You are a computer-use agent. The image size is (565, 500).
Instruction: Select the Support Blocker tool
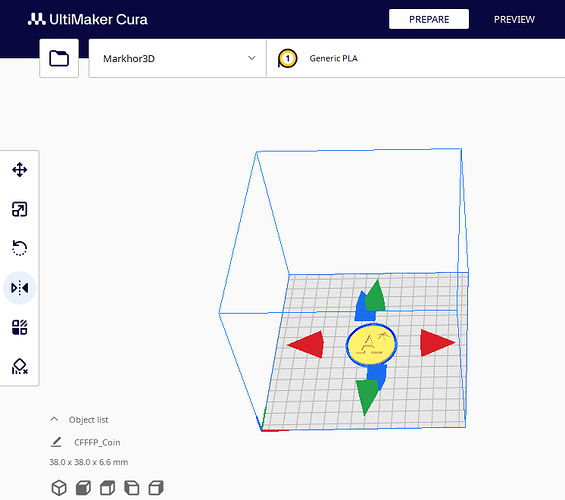point(19,366)
